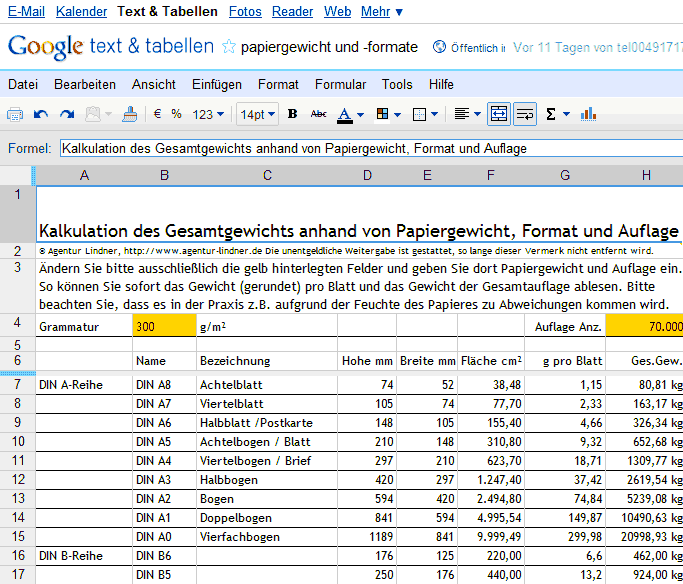Screen dimensions: 683x584
Task: Click the Sigma functions icon
Action: (x=551, y=115)
